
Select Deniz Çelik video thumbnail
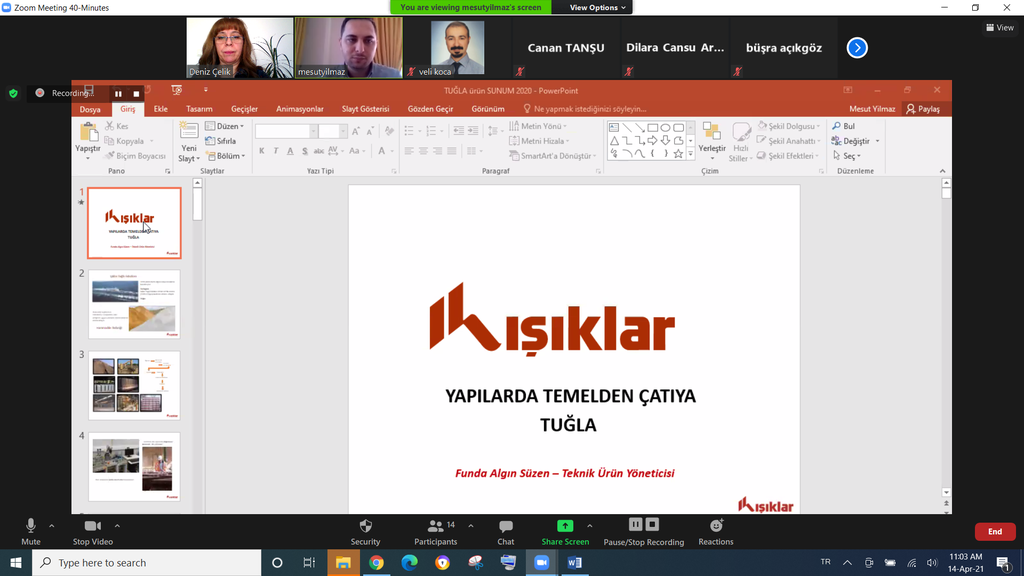(x=240, y=48)
